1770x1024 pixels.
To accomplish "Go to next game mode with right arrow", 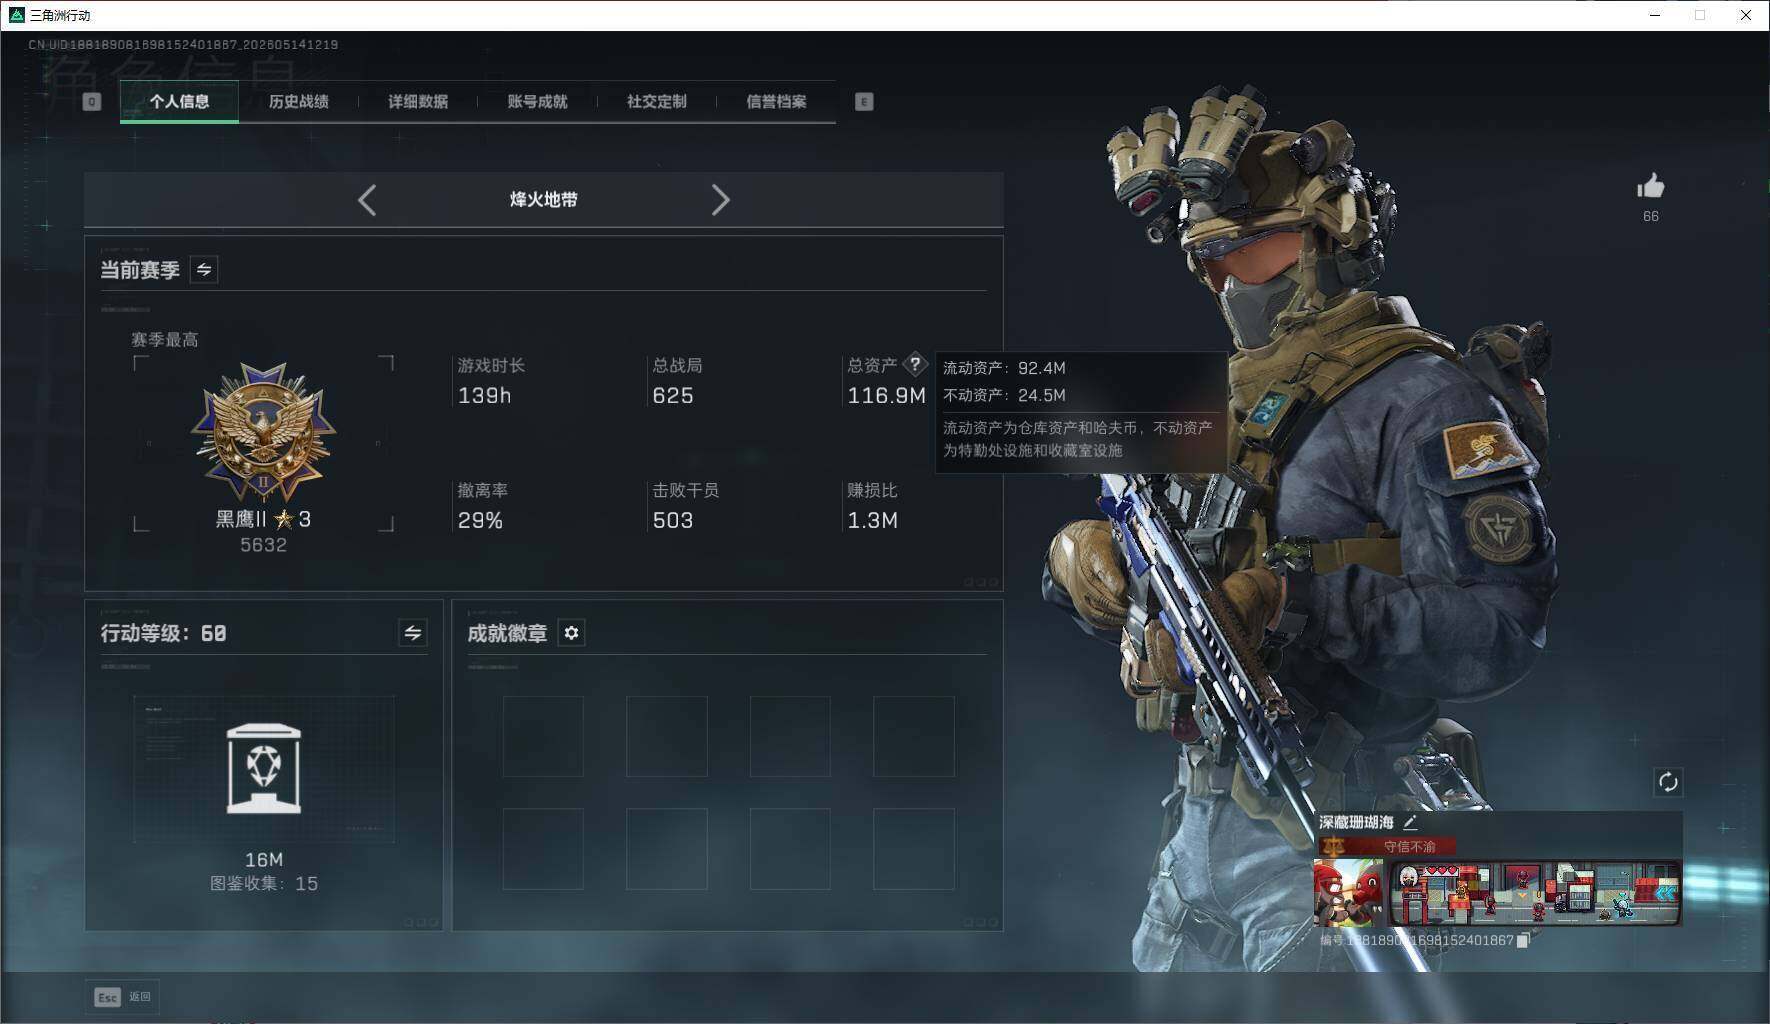I will click(720, 200).
